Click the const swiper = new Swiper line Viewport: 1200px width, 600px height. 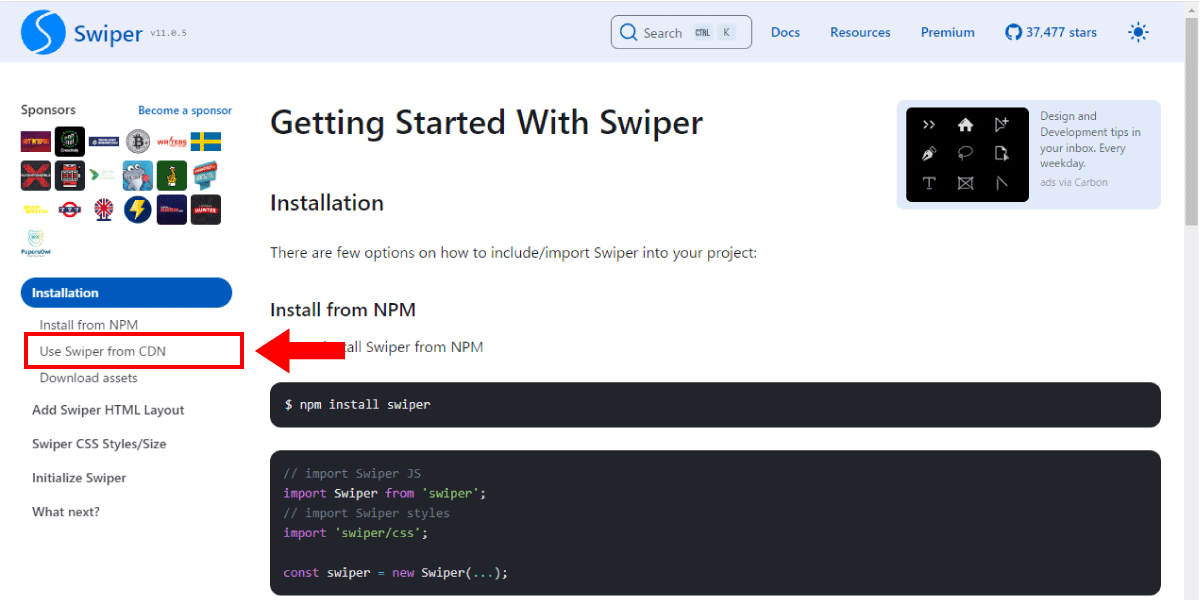(396, 573)
